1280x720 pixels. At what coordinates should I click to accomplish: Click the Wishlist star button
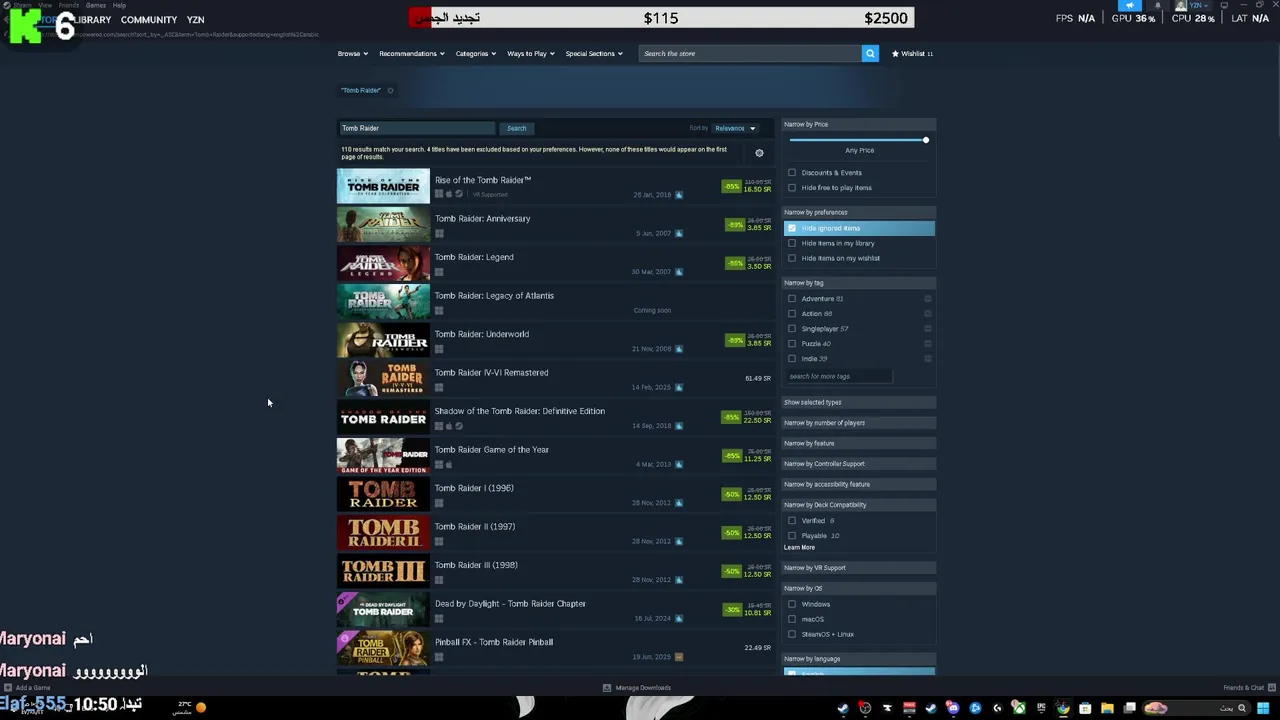912,53
